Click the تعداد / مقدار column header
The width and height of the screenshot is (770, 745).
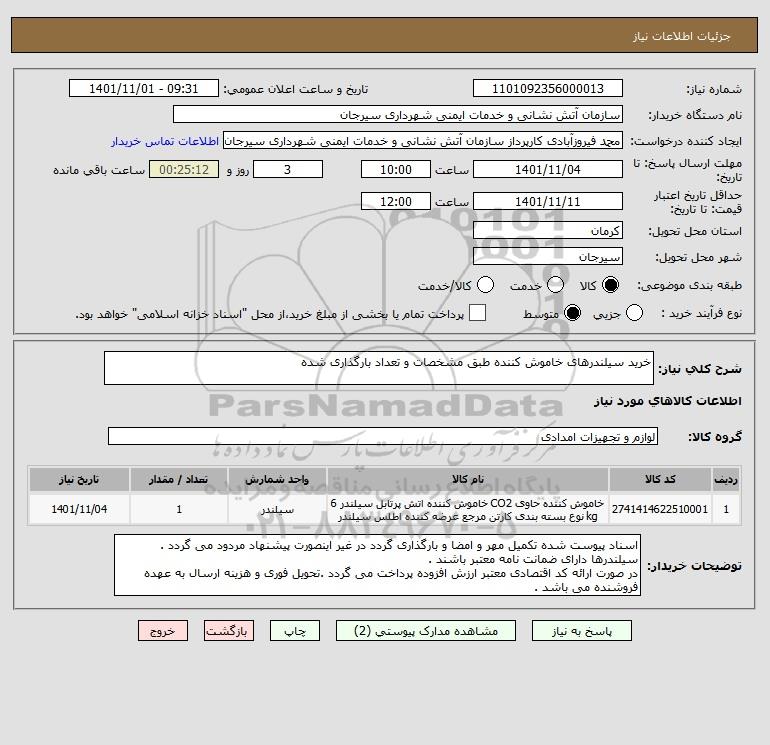(179, 479)
